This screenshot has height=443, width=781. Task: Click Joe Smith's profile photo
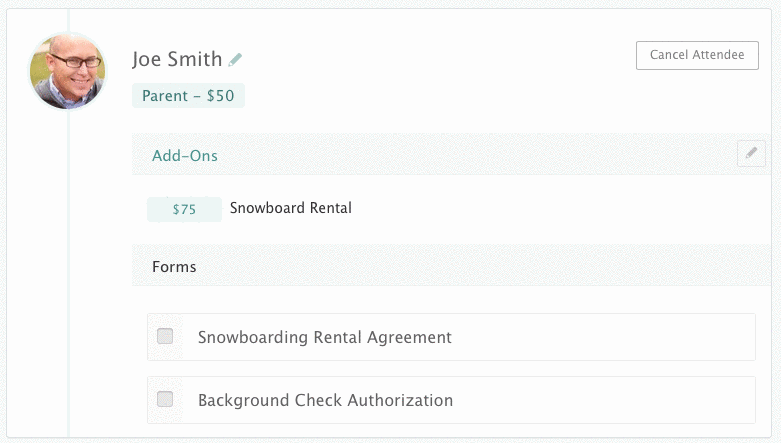68,71
